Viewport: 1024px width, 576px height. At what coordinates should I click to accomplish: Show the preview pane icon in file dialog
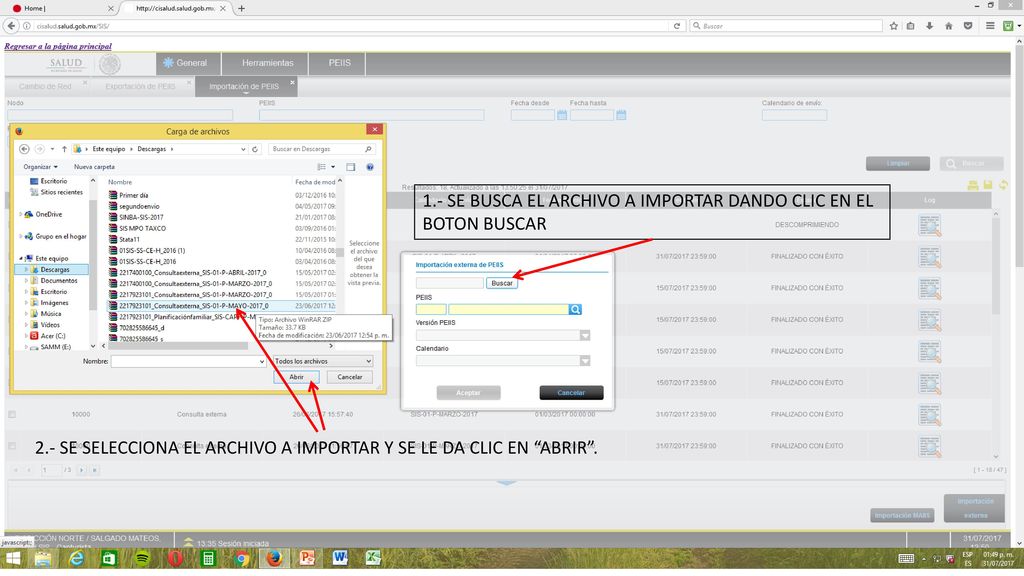pos(351,167)
